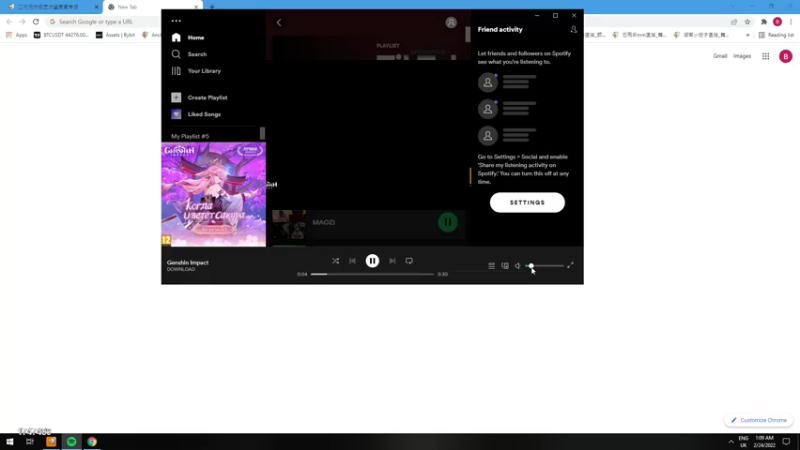Click the add friend icon

[x=573, y=30]
